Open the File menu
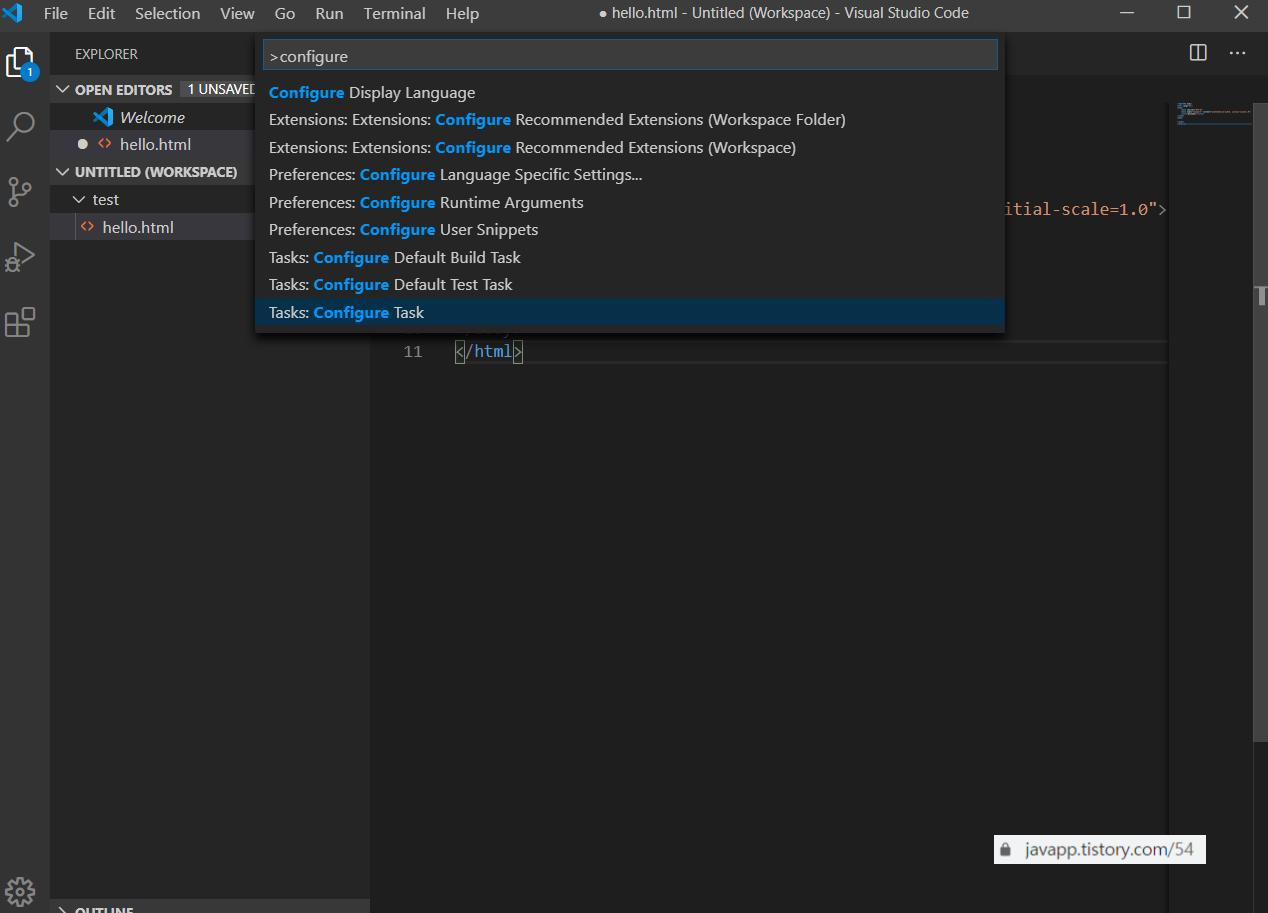 (56, 13)
